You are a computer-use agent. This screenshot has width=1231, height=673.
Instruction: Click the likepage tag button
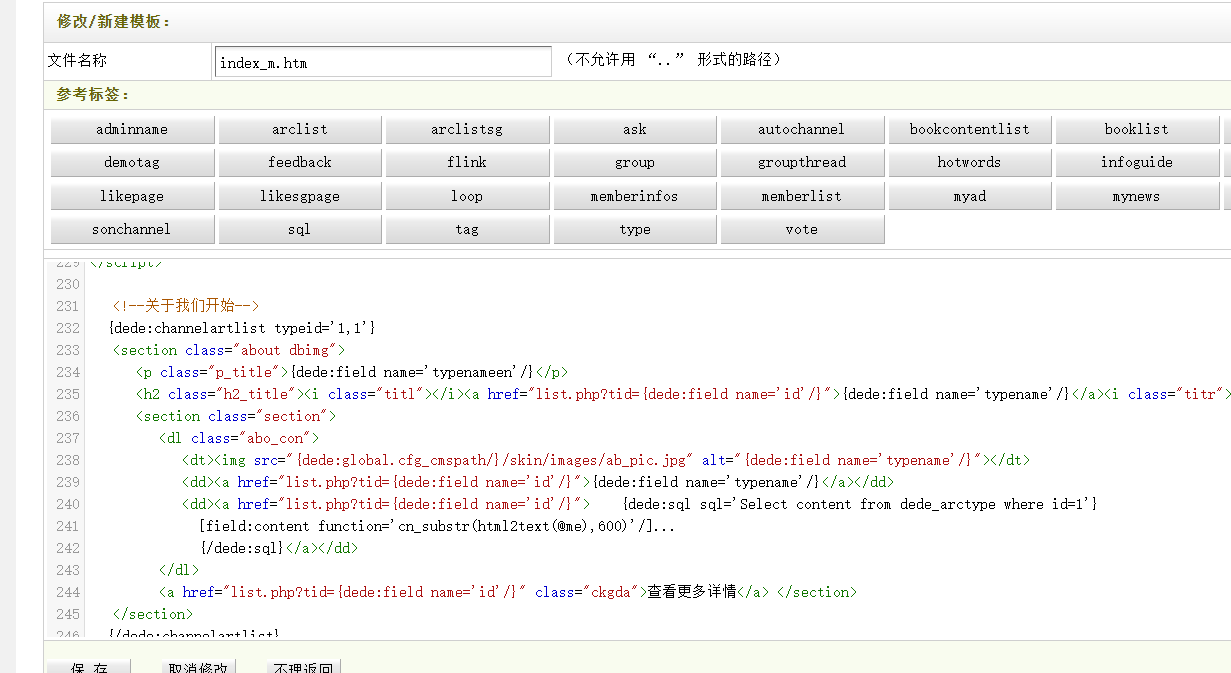[x=132, y=196]
